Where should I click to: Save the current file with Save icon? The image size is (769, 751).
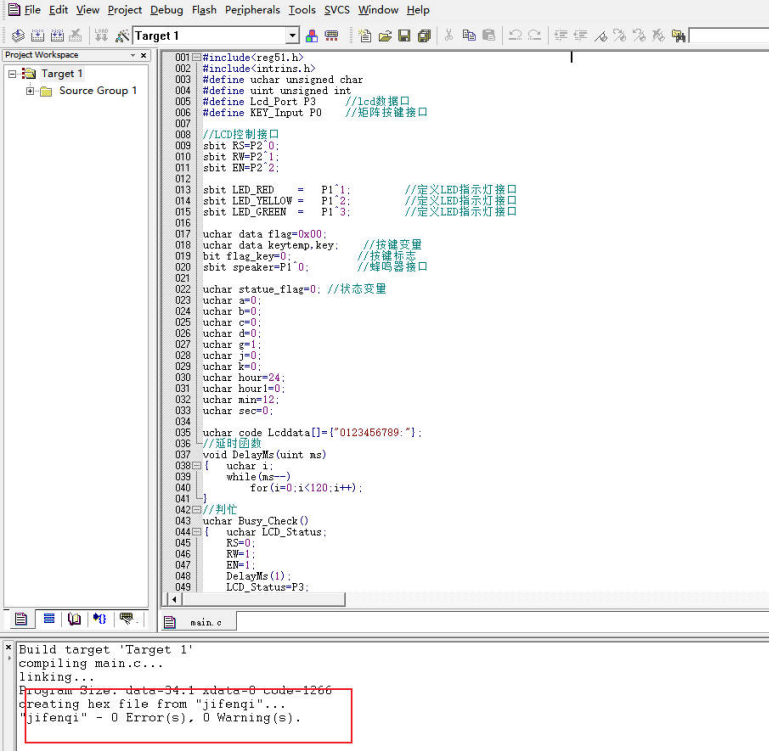coord(404,35)
